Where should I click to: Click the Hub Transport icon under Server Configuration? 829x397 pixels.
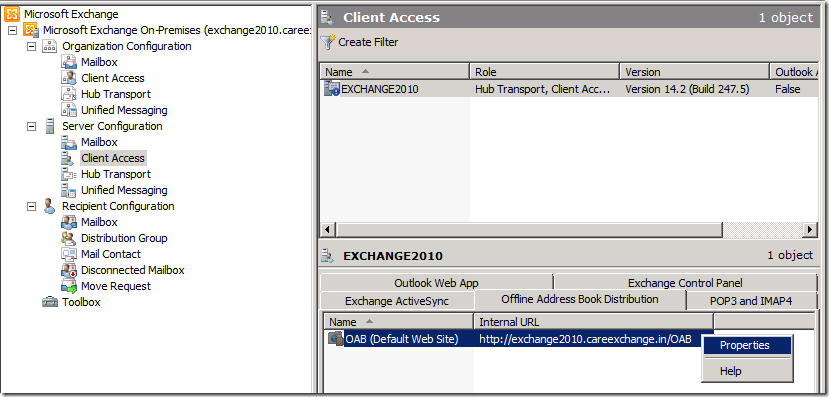[69, 174]
